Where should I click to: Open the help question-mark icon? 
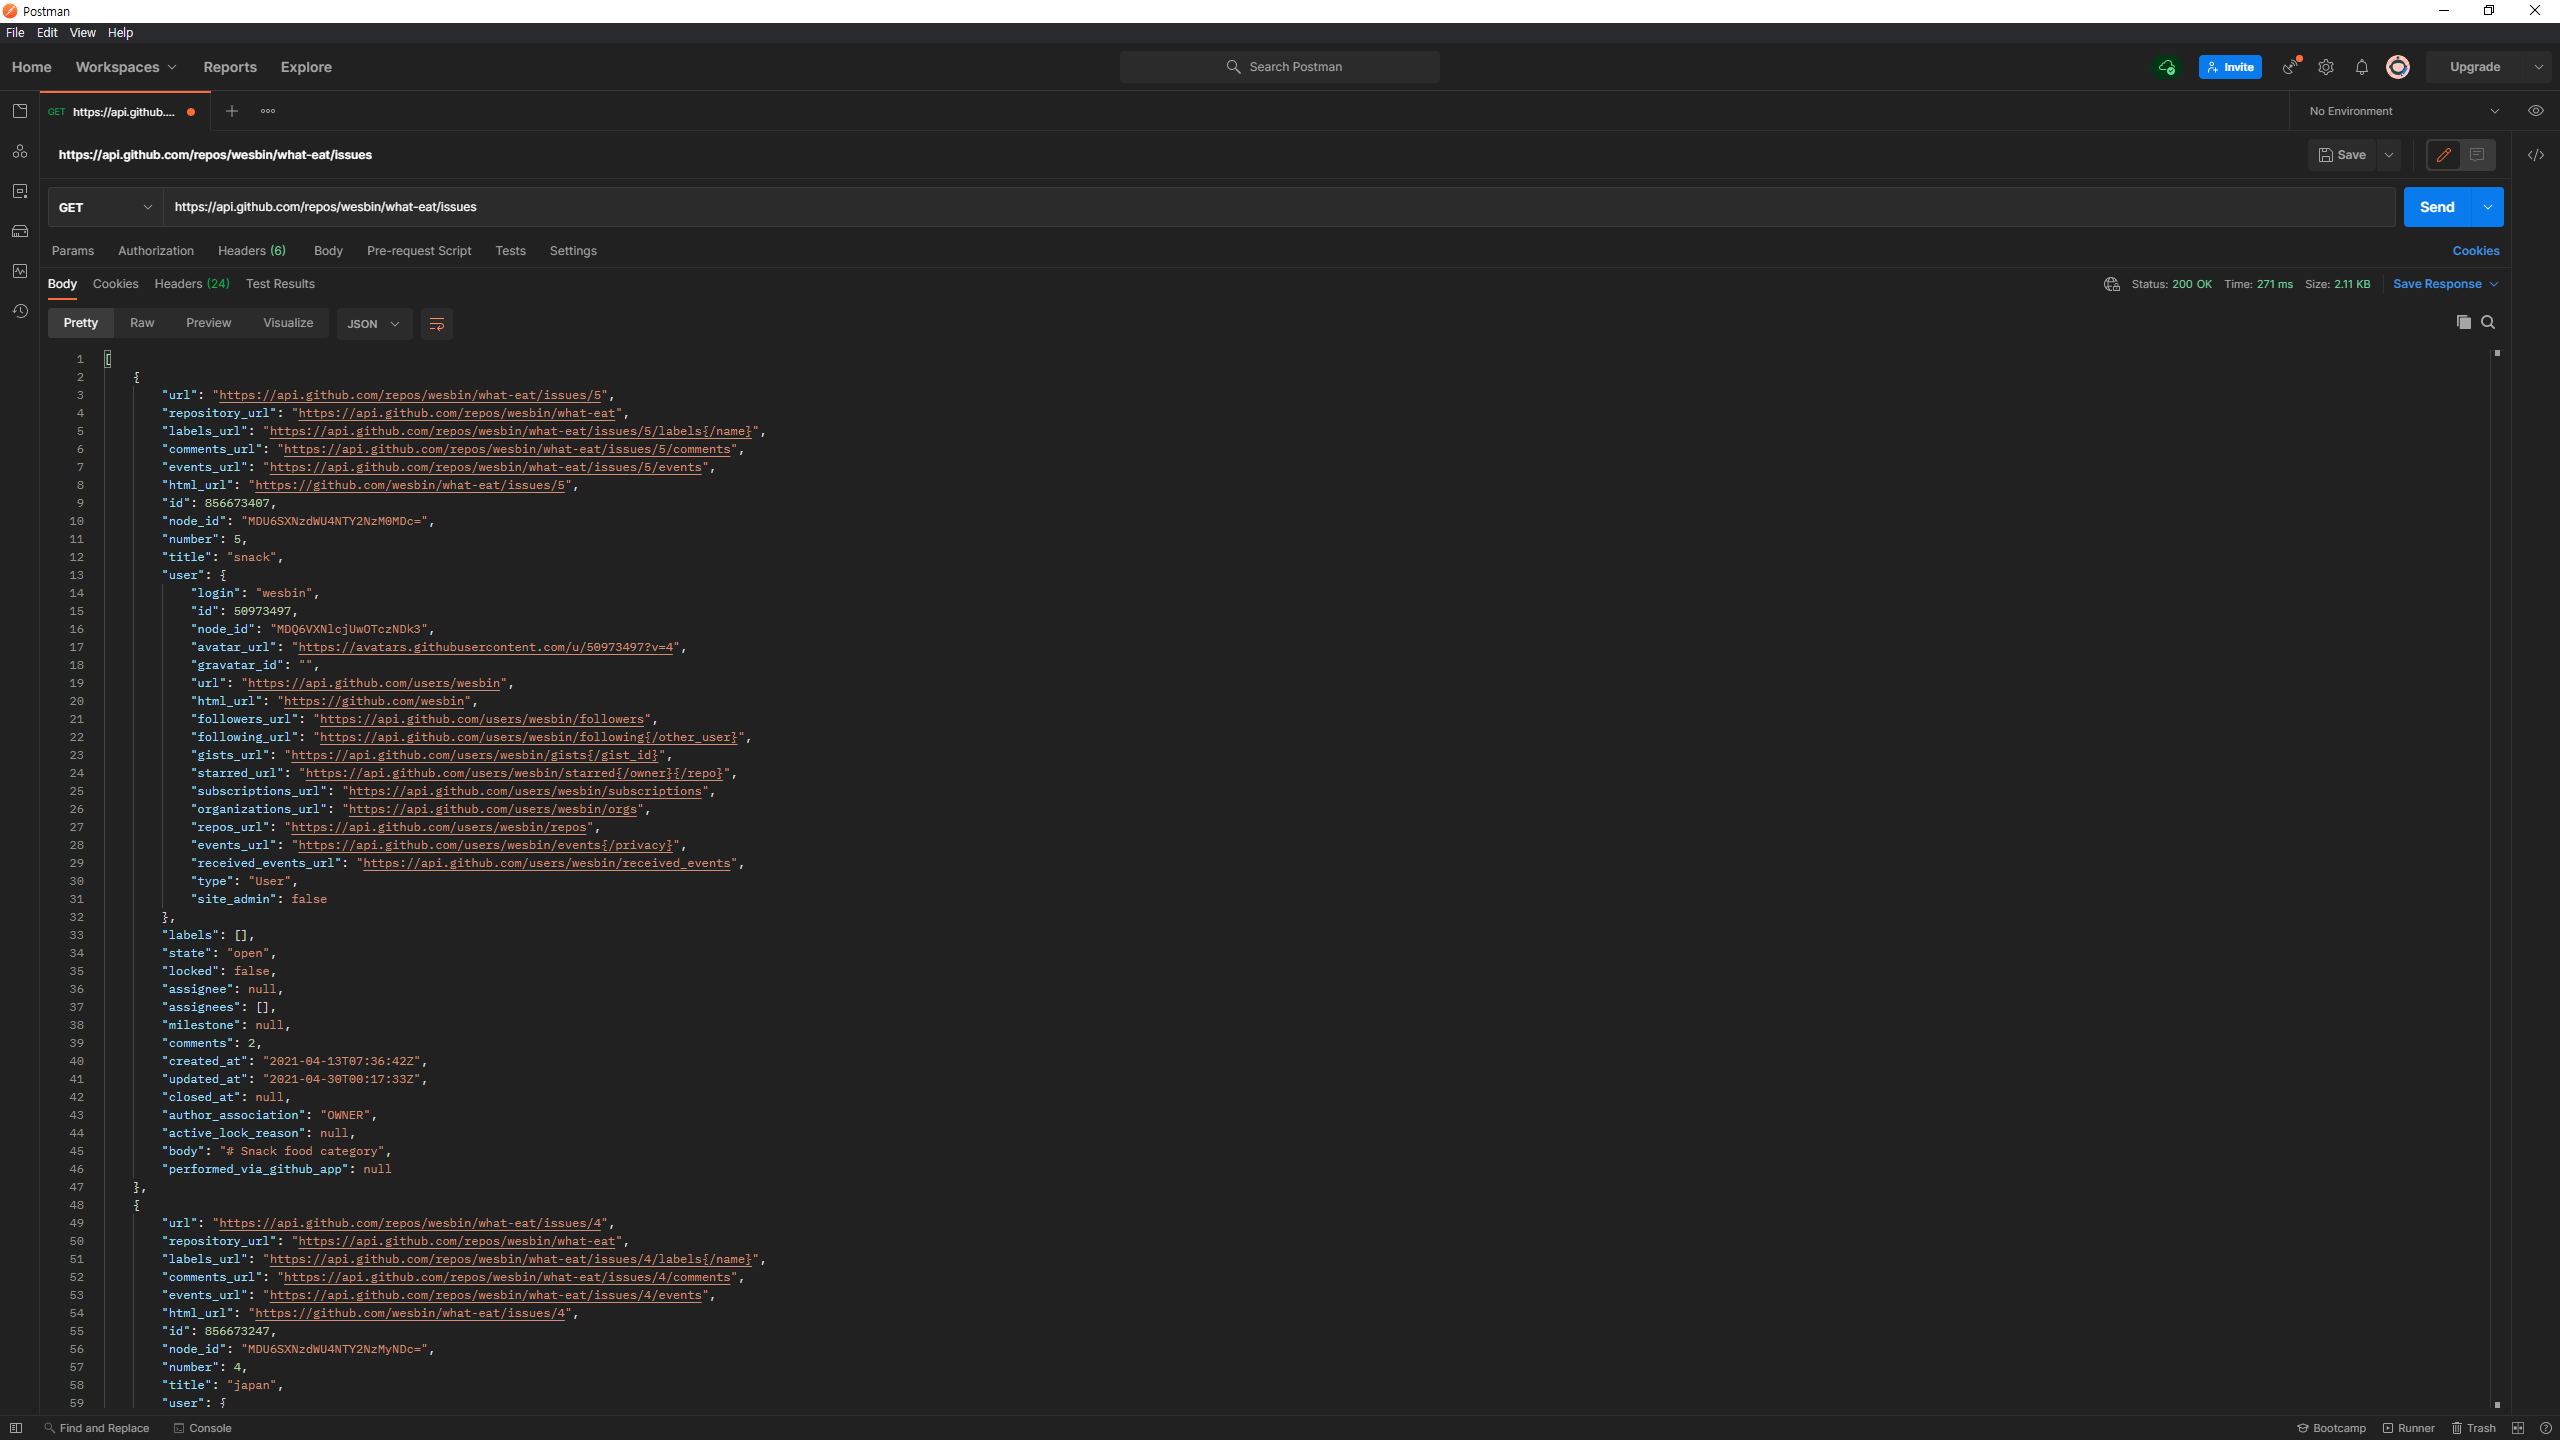(x=2545, y=1428)
